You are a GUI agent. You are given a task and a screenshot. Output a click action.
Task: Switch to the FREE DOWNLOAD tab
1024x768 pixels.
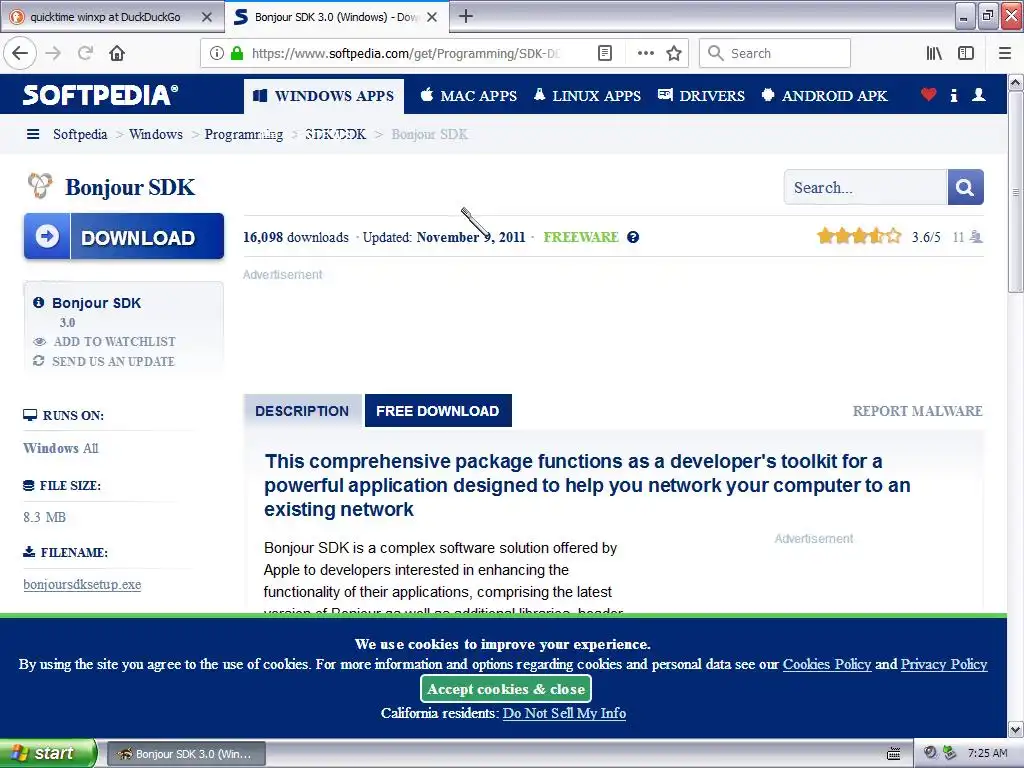pyautogui.click(x=438, y=411)
